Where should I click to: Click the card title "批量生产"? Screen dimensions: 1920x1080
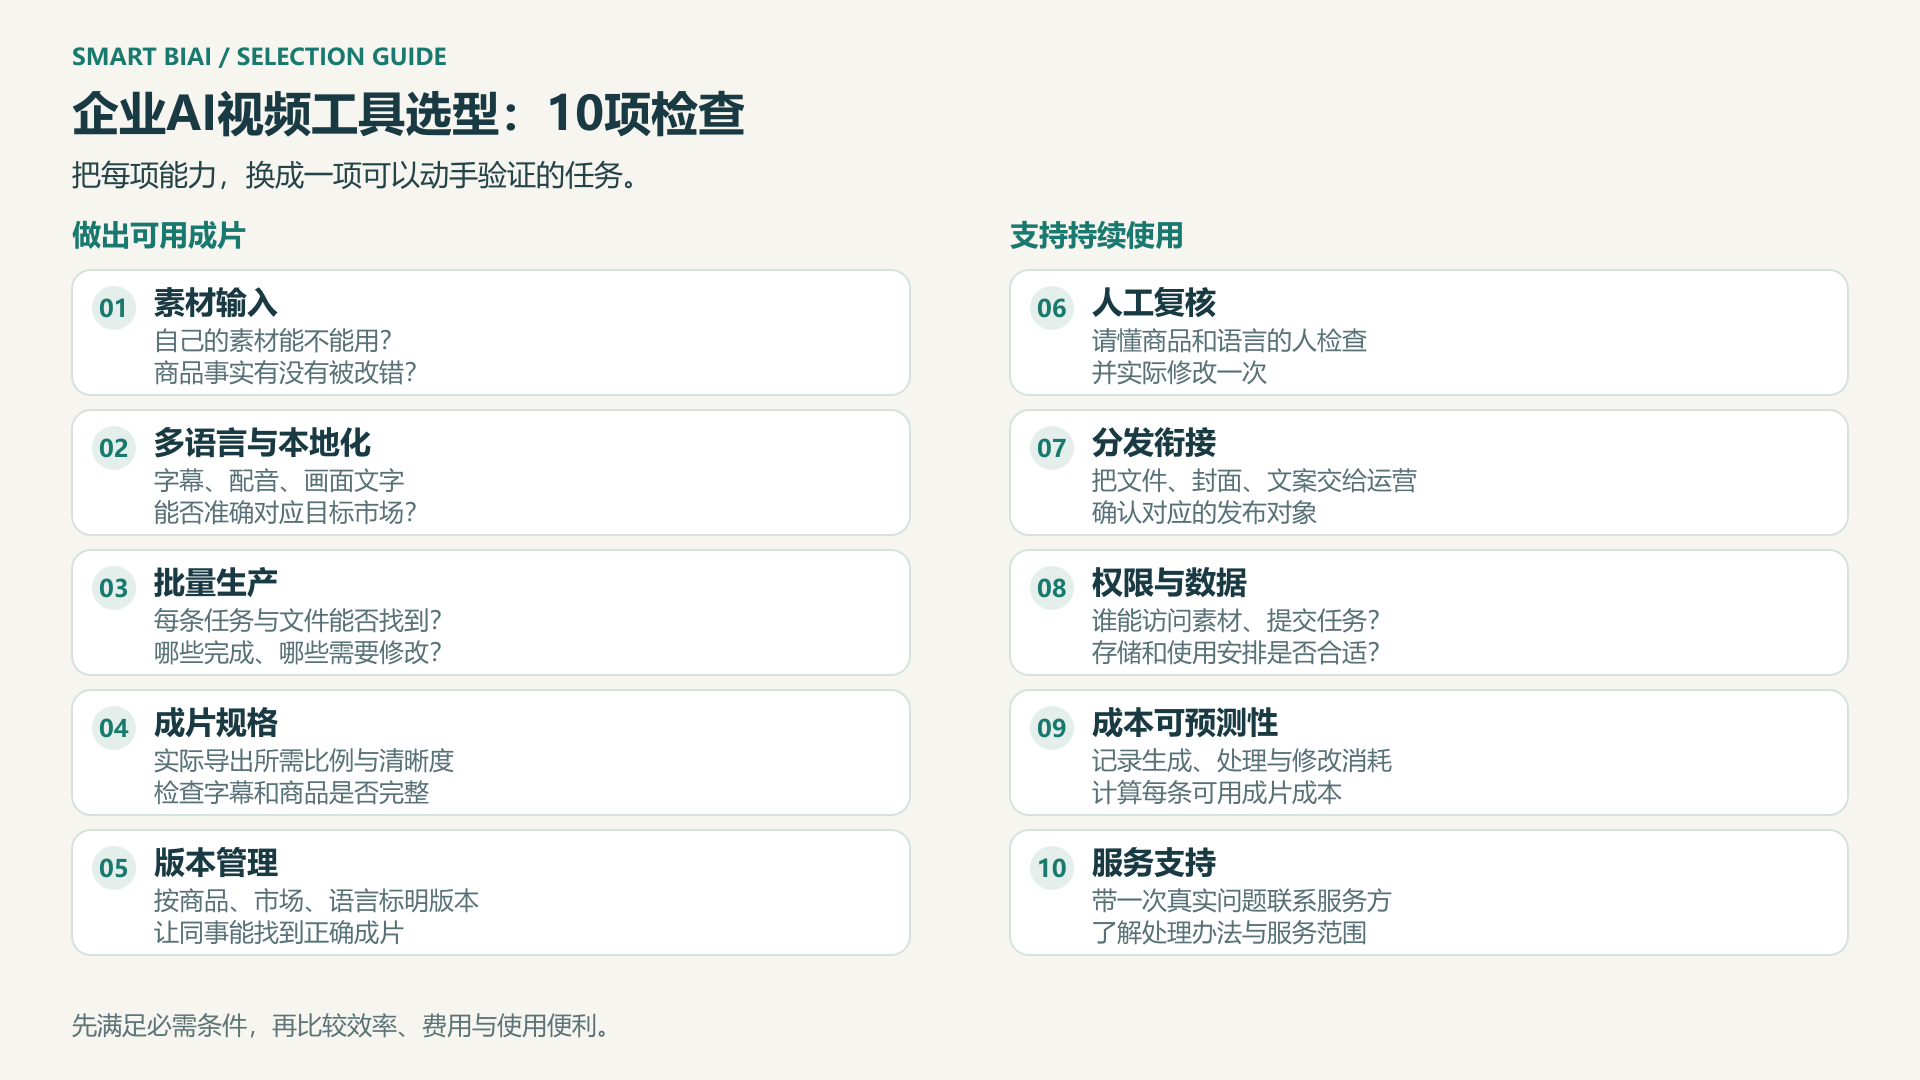[215, 583]
